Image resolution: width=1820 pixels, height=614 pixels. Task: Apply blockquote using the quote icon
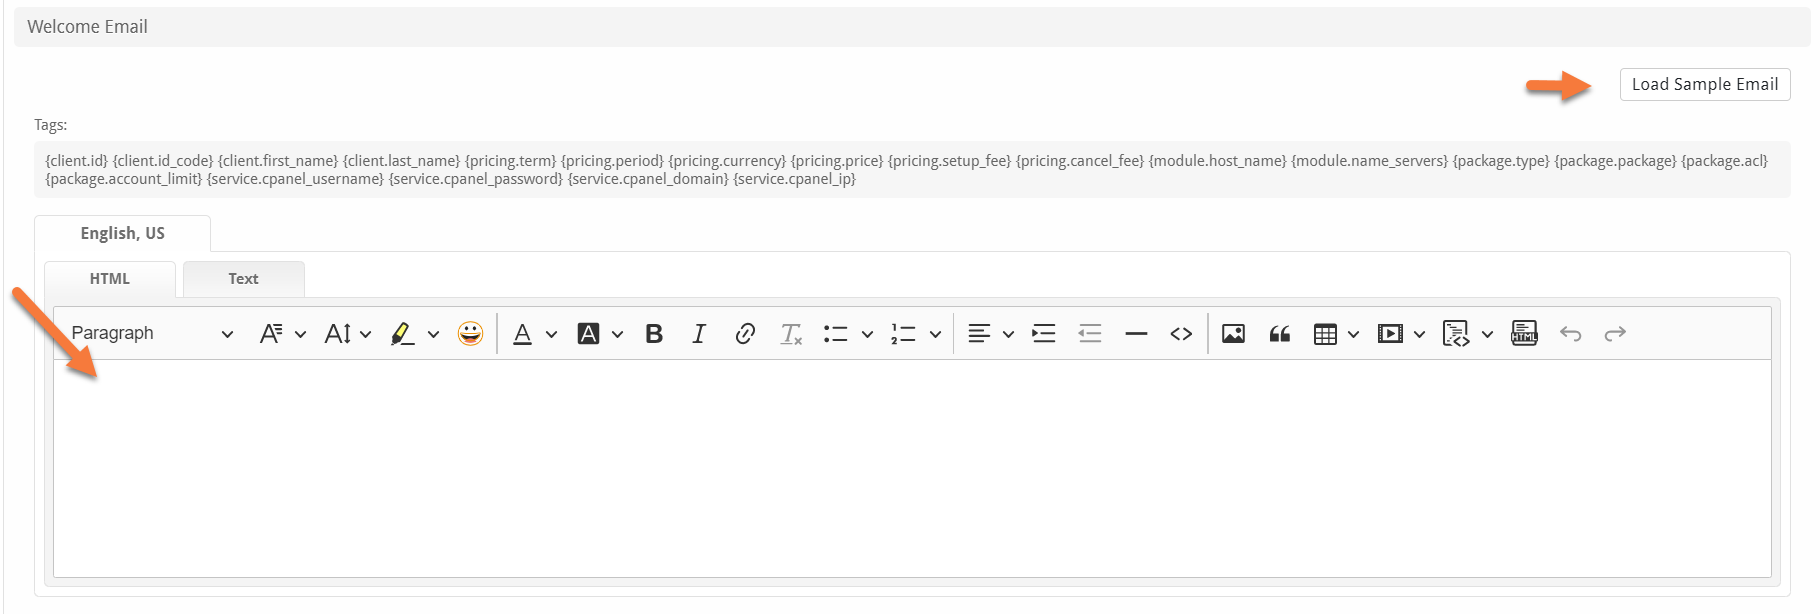(x=1279, y=334)
